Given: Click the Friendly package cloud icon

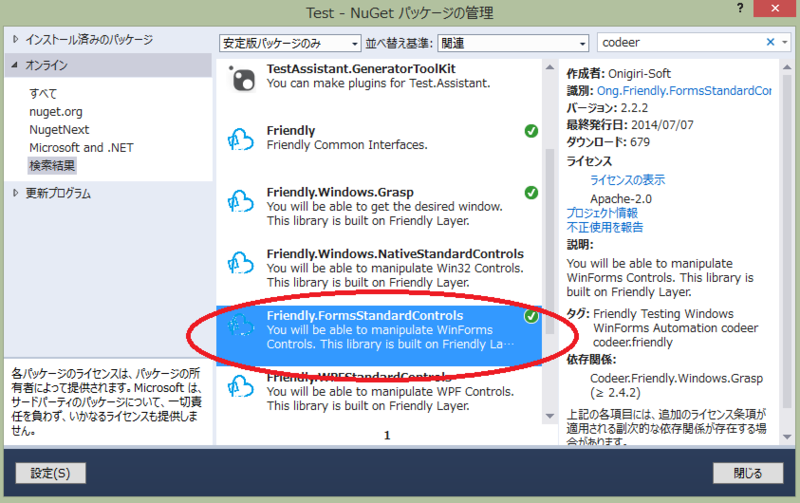Looking at the screenshot, I should click(240, 139).
